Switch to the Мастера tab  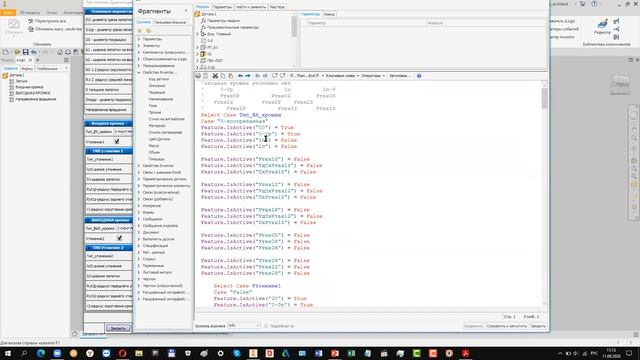click(278, 7)
